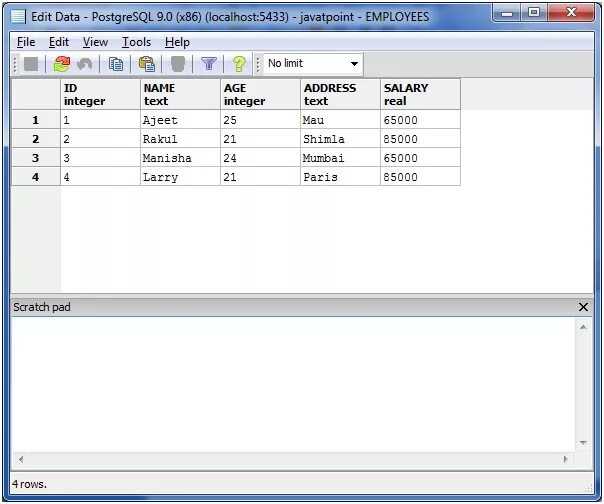The image size is (604, 504).
Task: Select row header 2
Action: click(x=36, y=139)
